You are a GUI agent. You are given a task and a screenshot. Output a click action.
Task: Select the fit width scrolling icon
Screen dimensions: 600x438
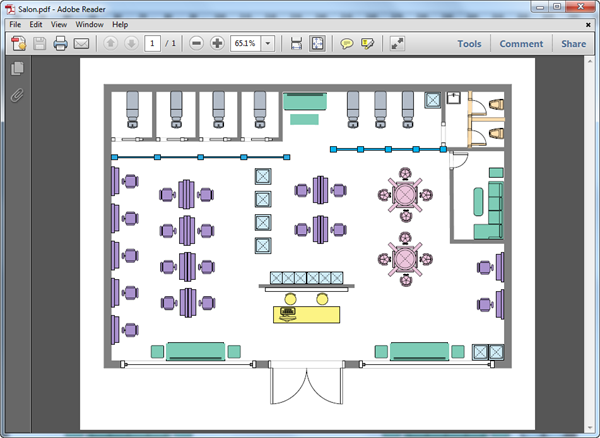(x=296, y=44)
